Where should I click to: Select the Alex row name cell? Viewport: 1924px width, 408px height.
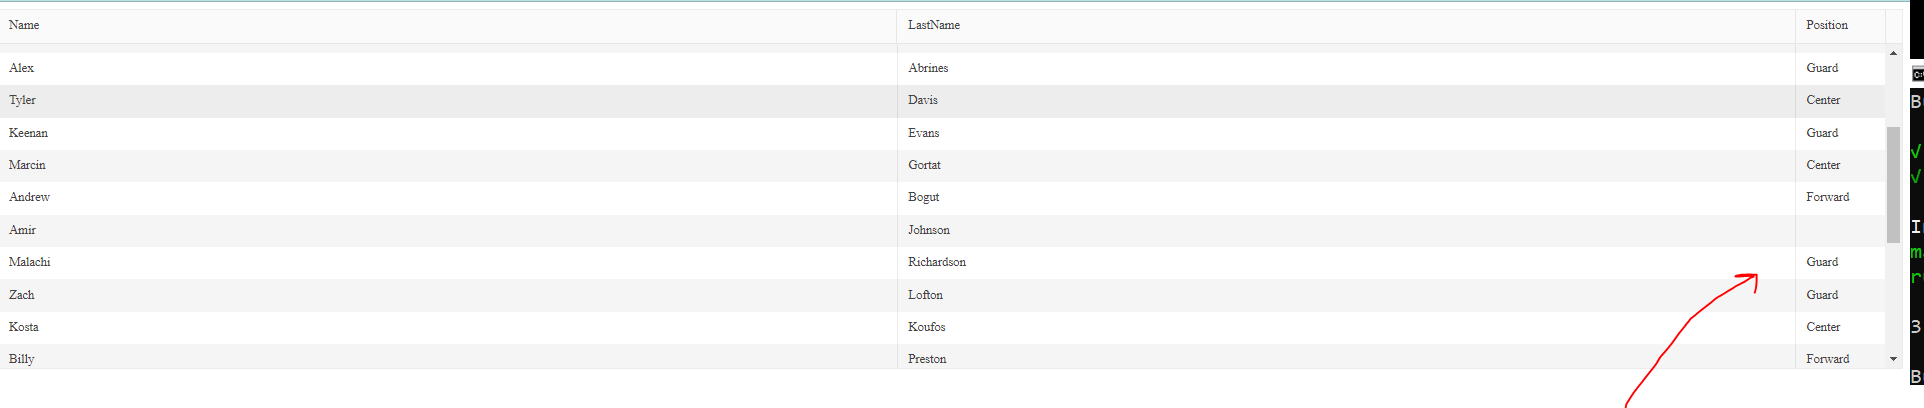tap(448, 68)
